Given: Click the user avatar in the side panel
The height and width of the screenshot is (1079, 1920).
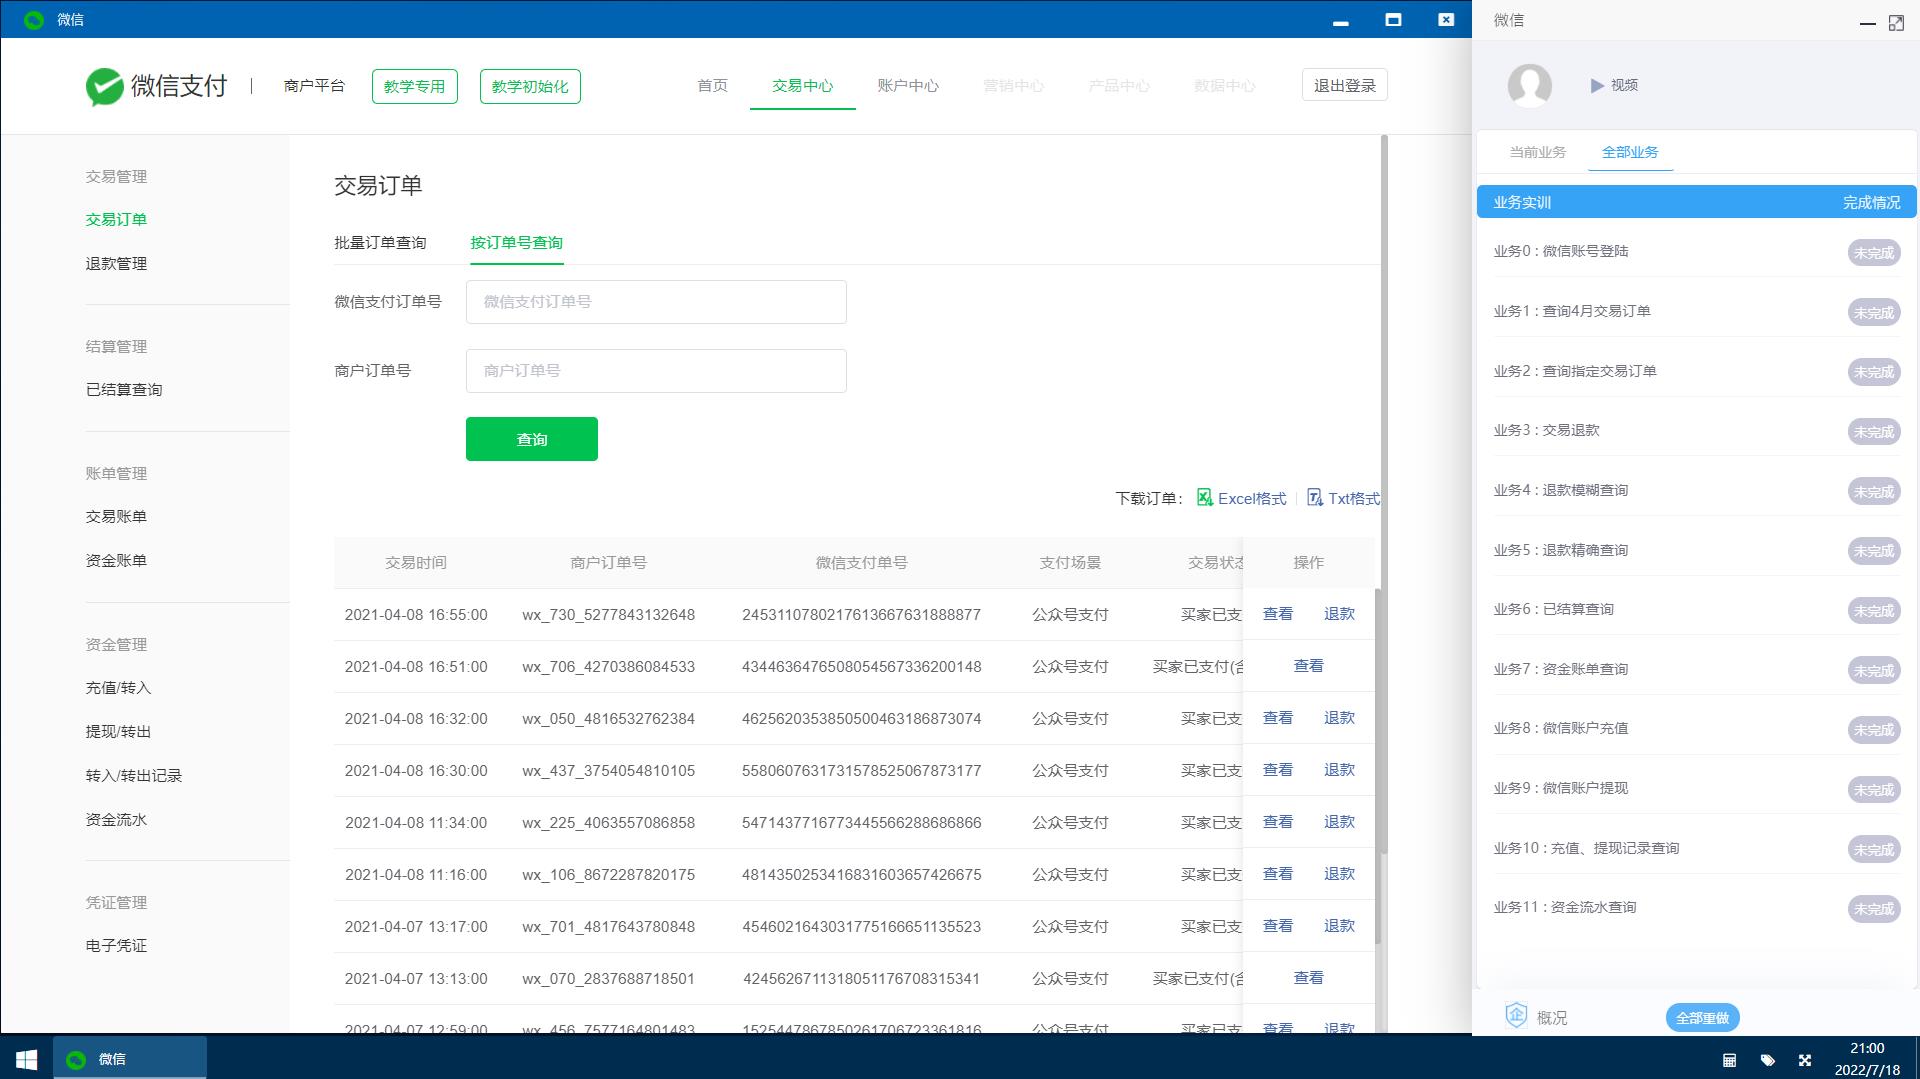Looking at the screenshot, I should pos(1529,86).
